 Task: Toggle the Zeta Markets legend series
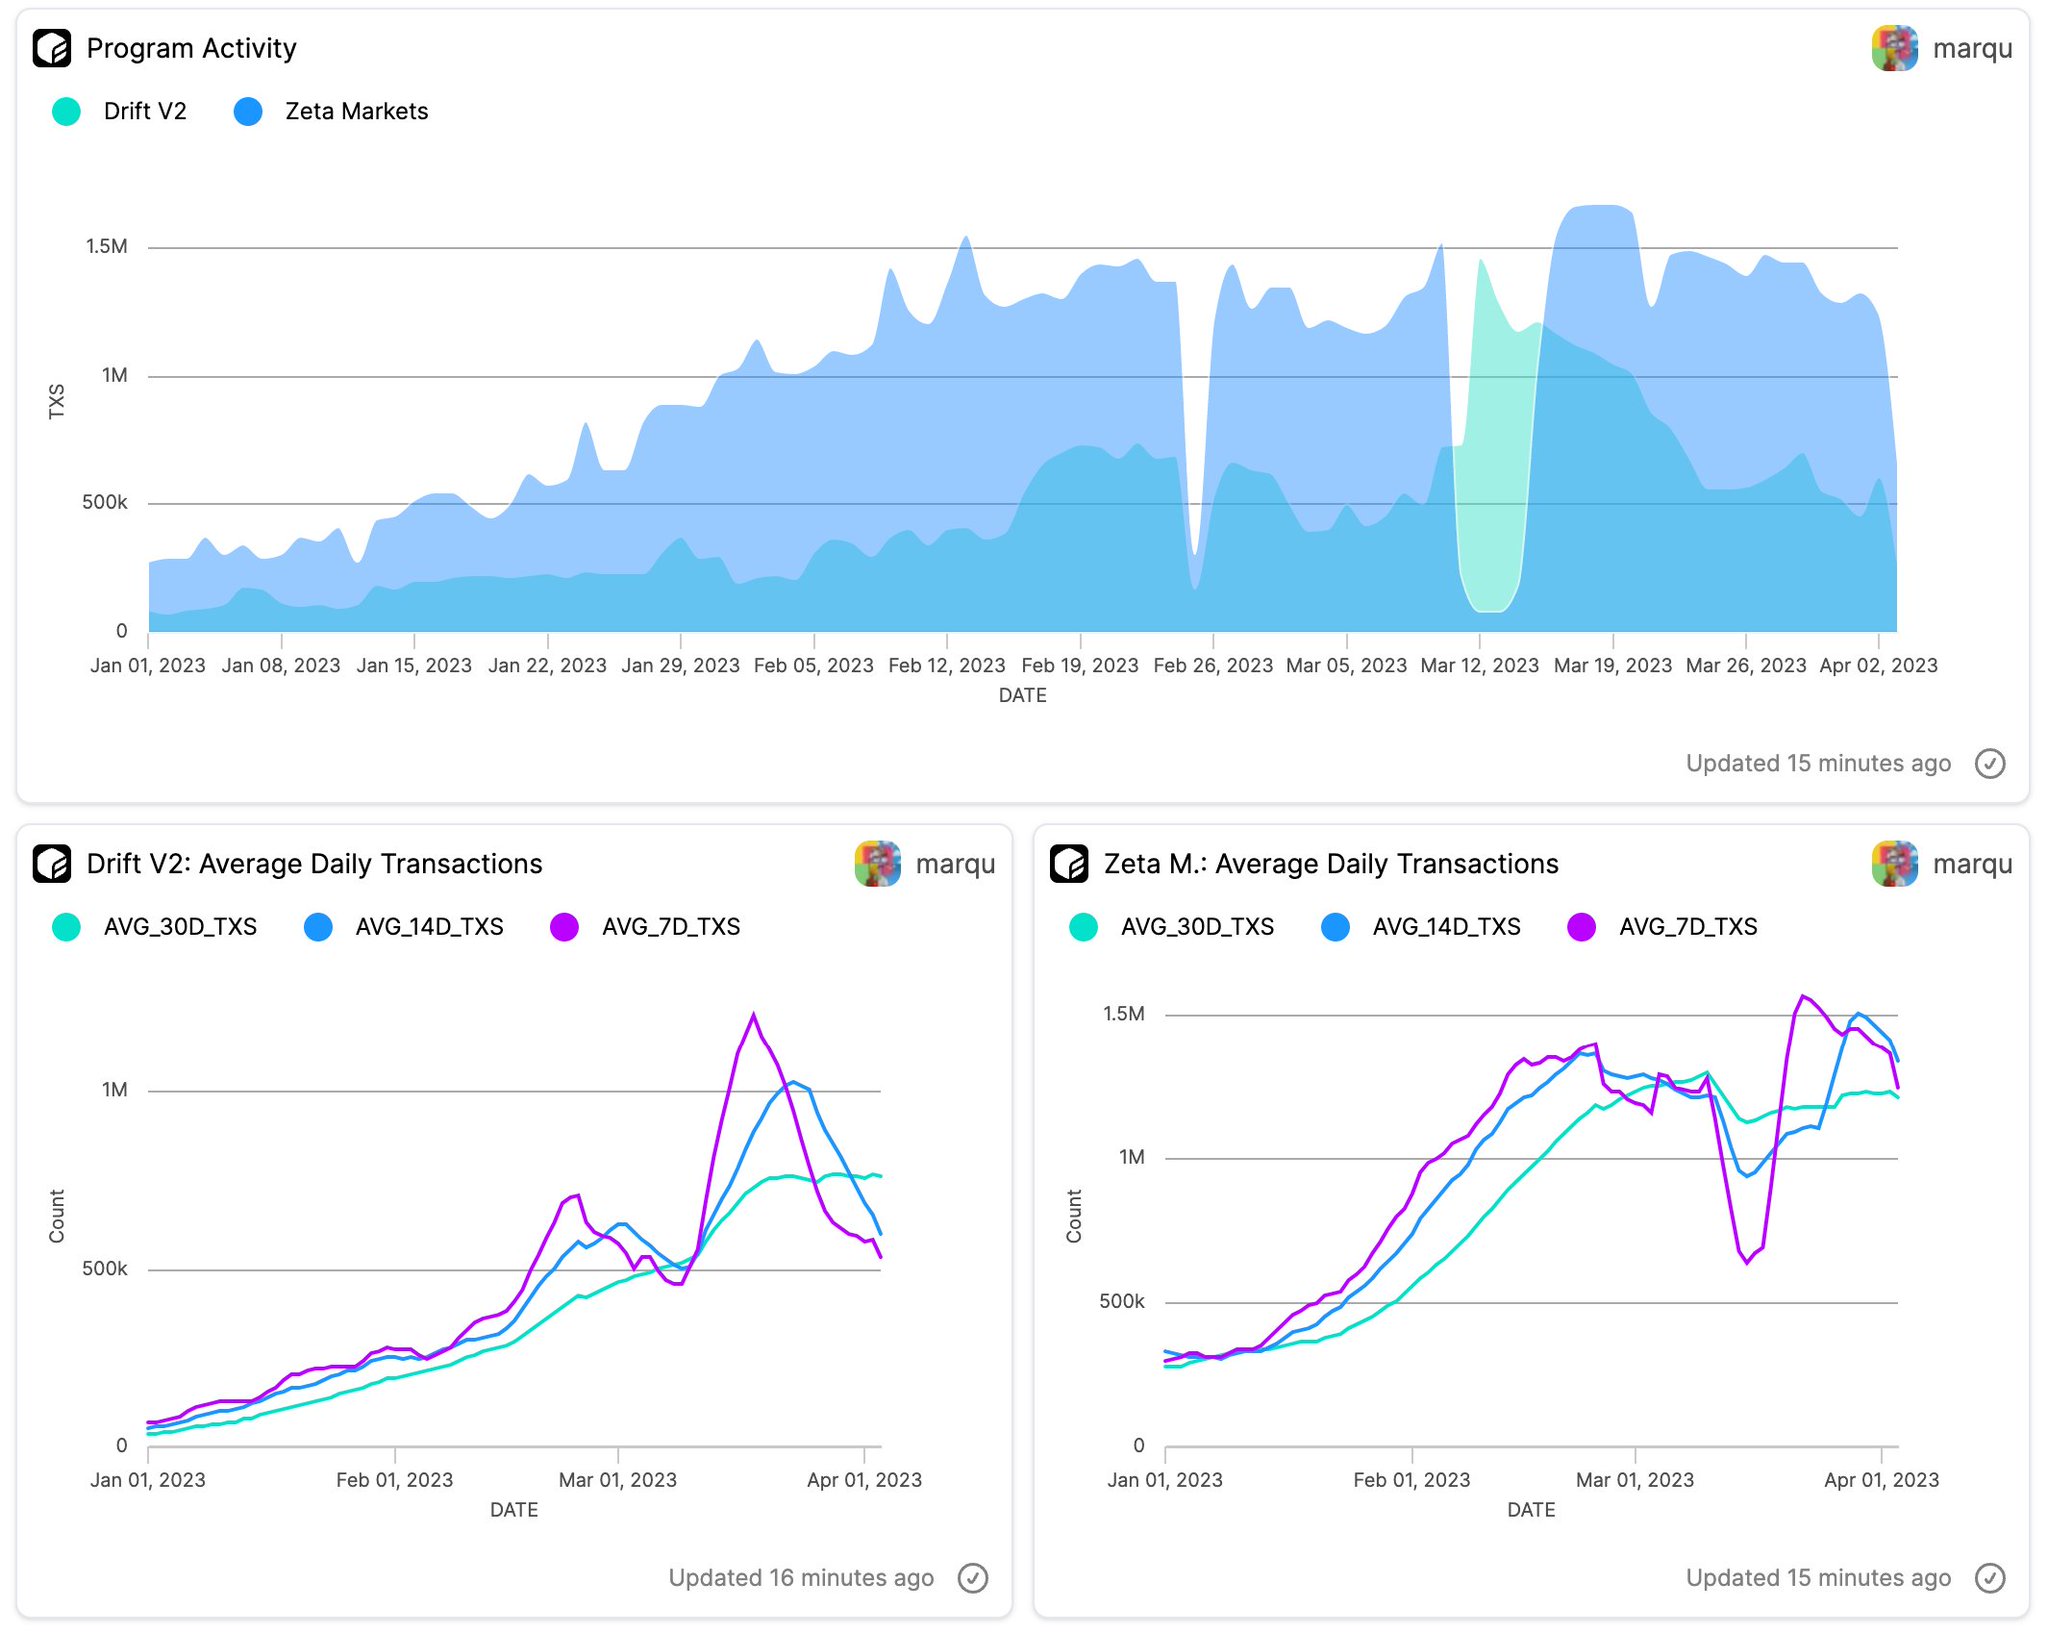click(x=331, y=111)
